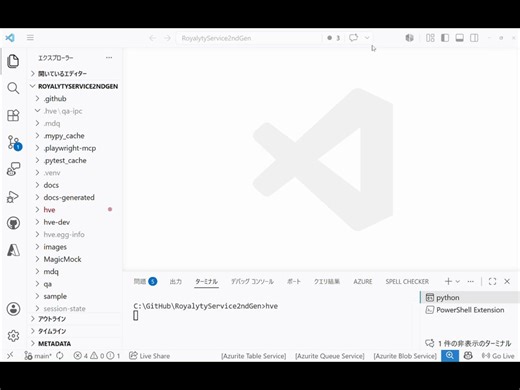Show the one hidden terminal
Image resolution: width=520 pixels, height=390 pixels.
[468, 343]
